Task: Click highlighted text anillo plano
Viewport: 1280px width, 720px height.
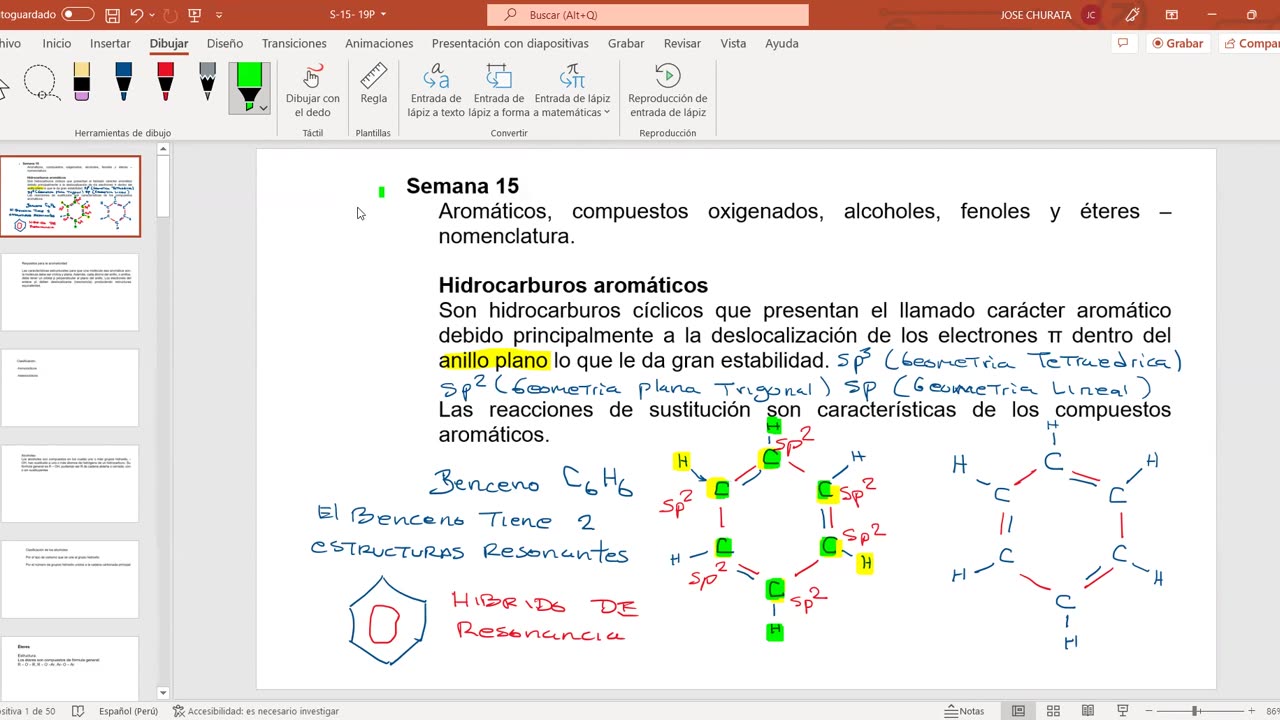Action: (x=494, y=360)
